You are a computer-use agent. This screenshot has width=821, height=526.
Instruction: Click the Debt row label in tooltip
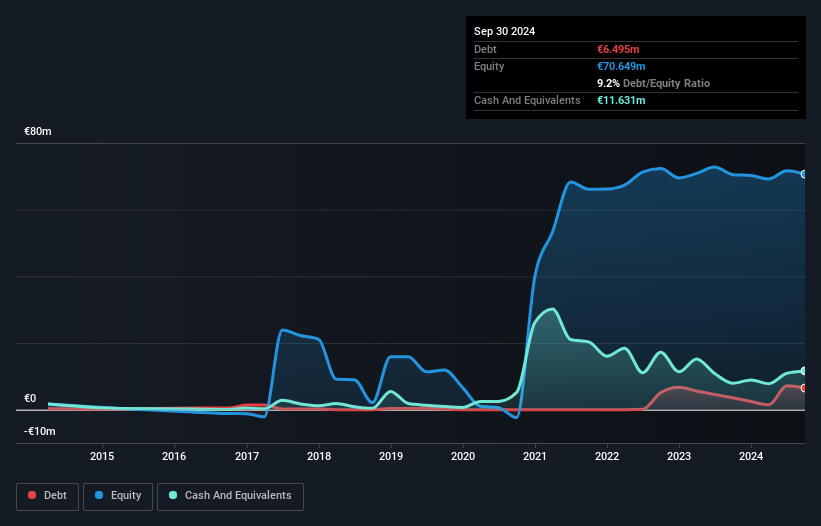tap(485, 49)
